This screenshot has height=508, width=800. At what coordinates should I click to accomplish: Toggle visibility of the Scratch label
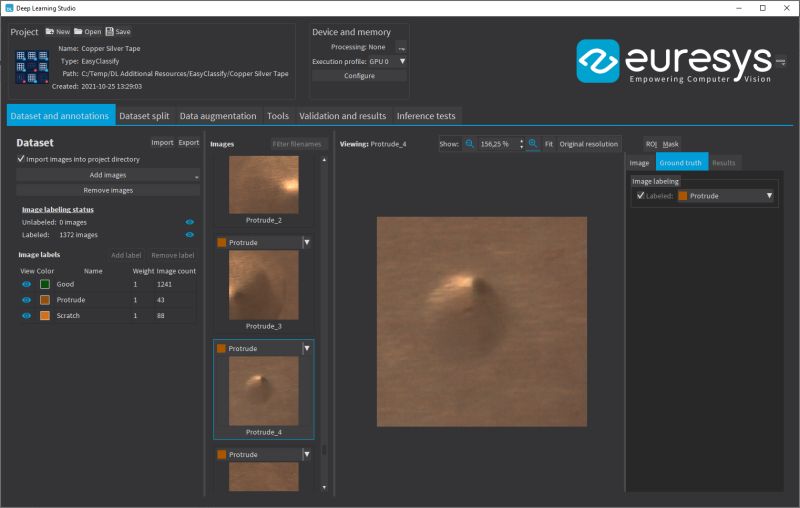coord(27,316)
